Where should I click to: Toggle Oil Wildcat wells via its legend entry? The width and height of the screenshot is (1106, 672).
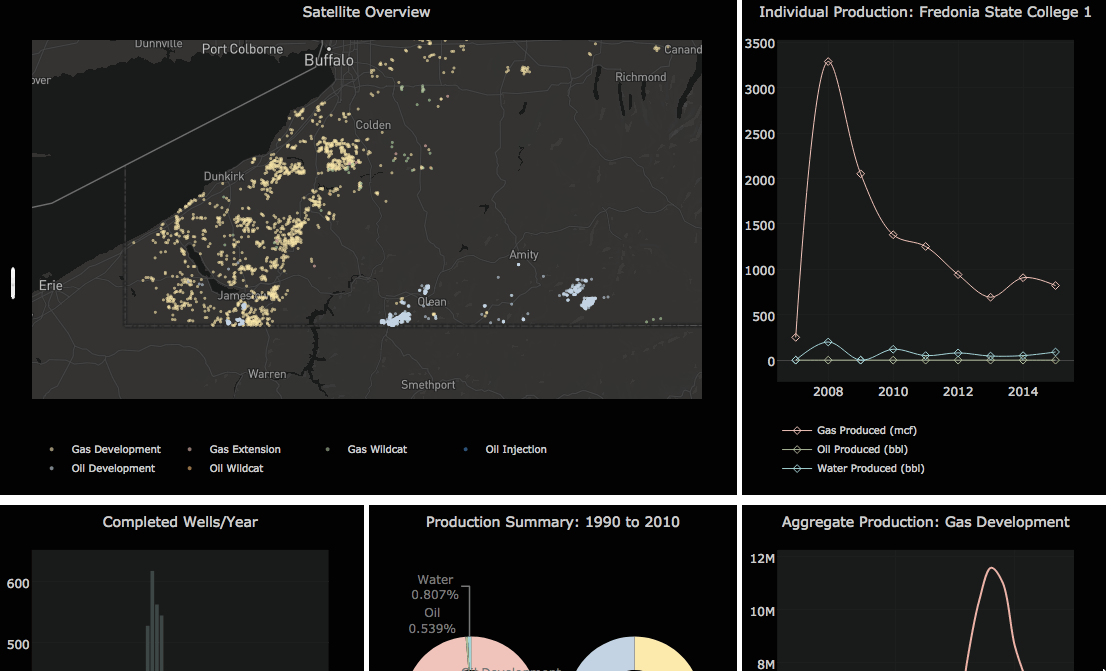236,468
